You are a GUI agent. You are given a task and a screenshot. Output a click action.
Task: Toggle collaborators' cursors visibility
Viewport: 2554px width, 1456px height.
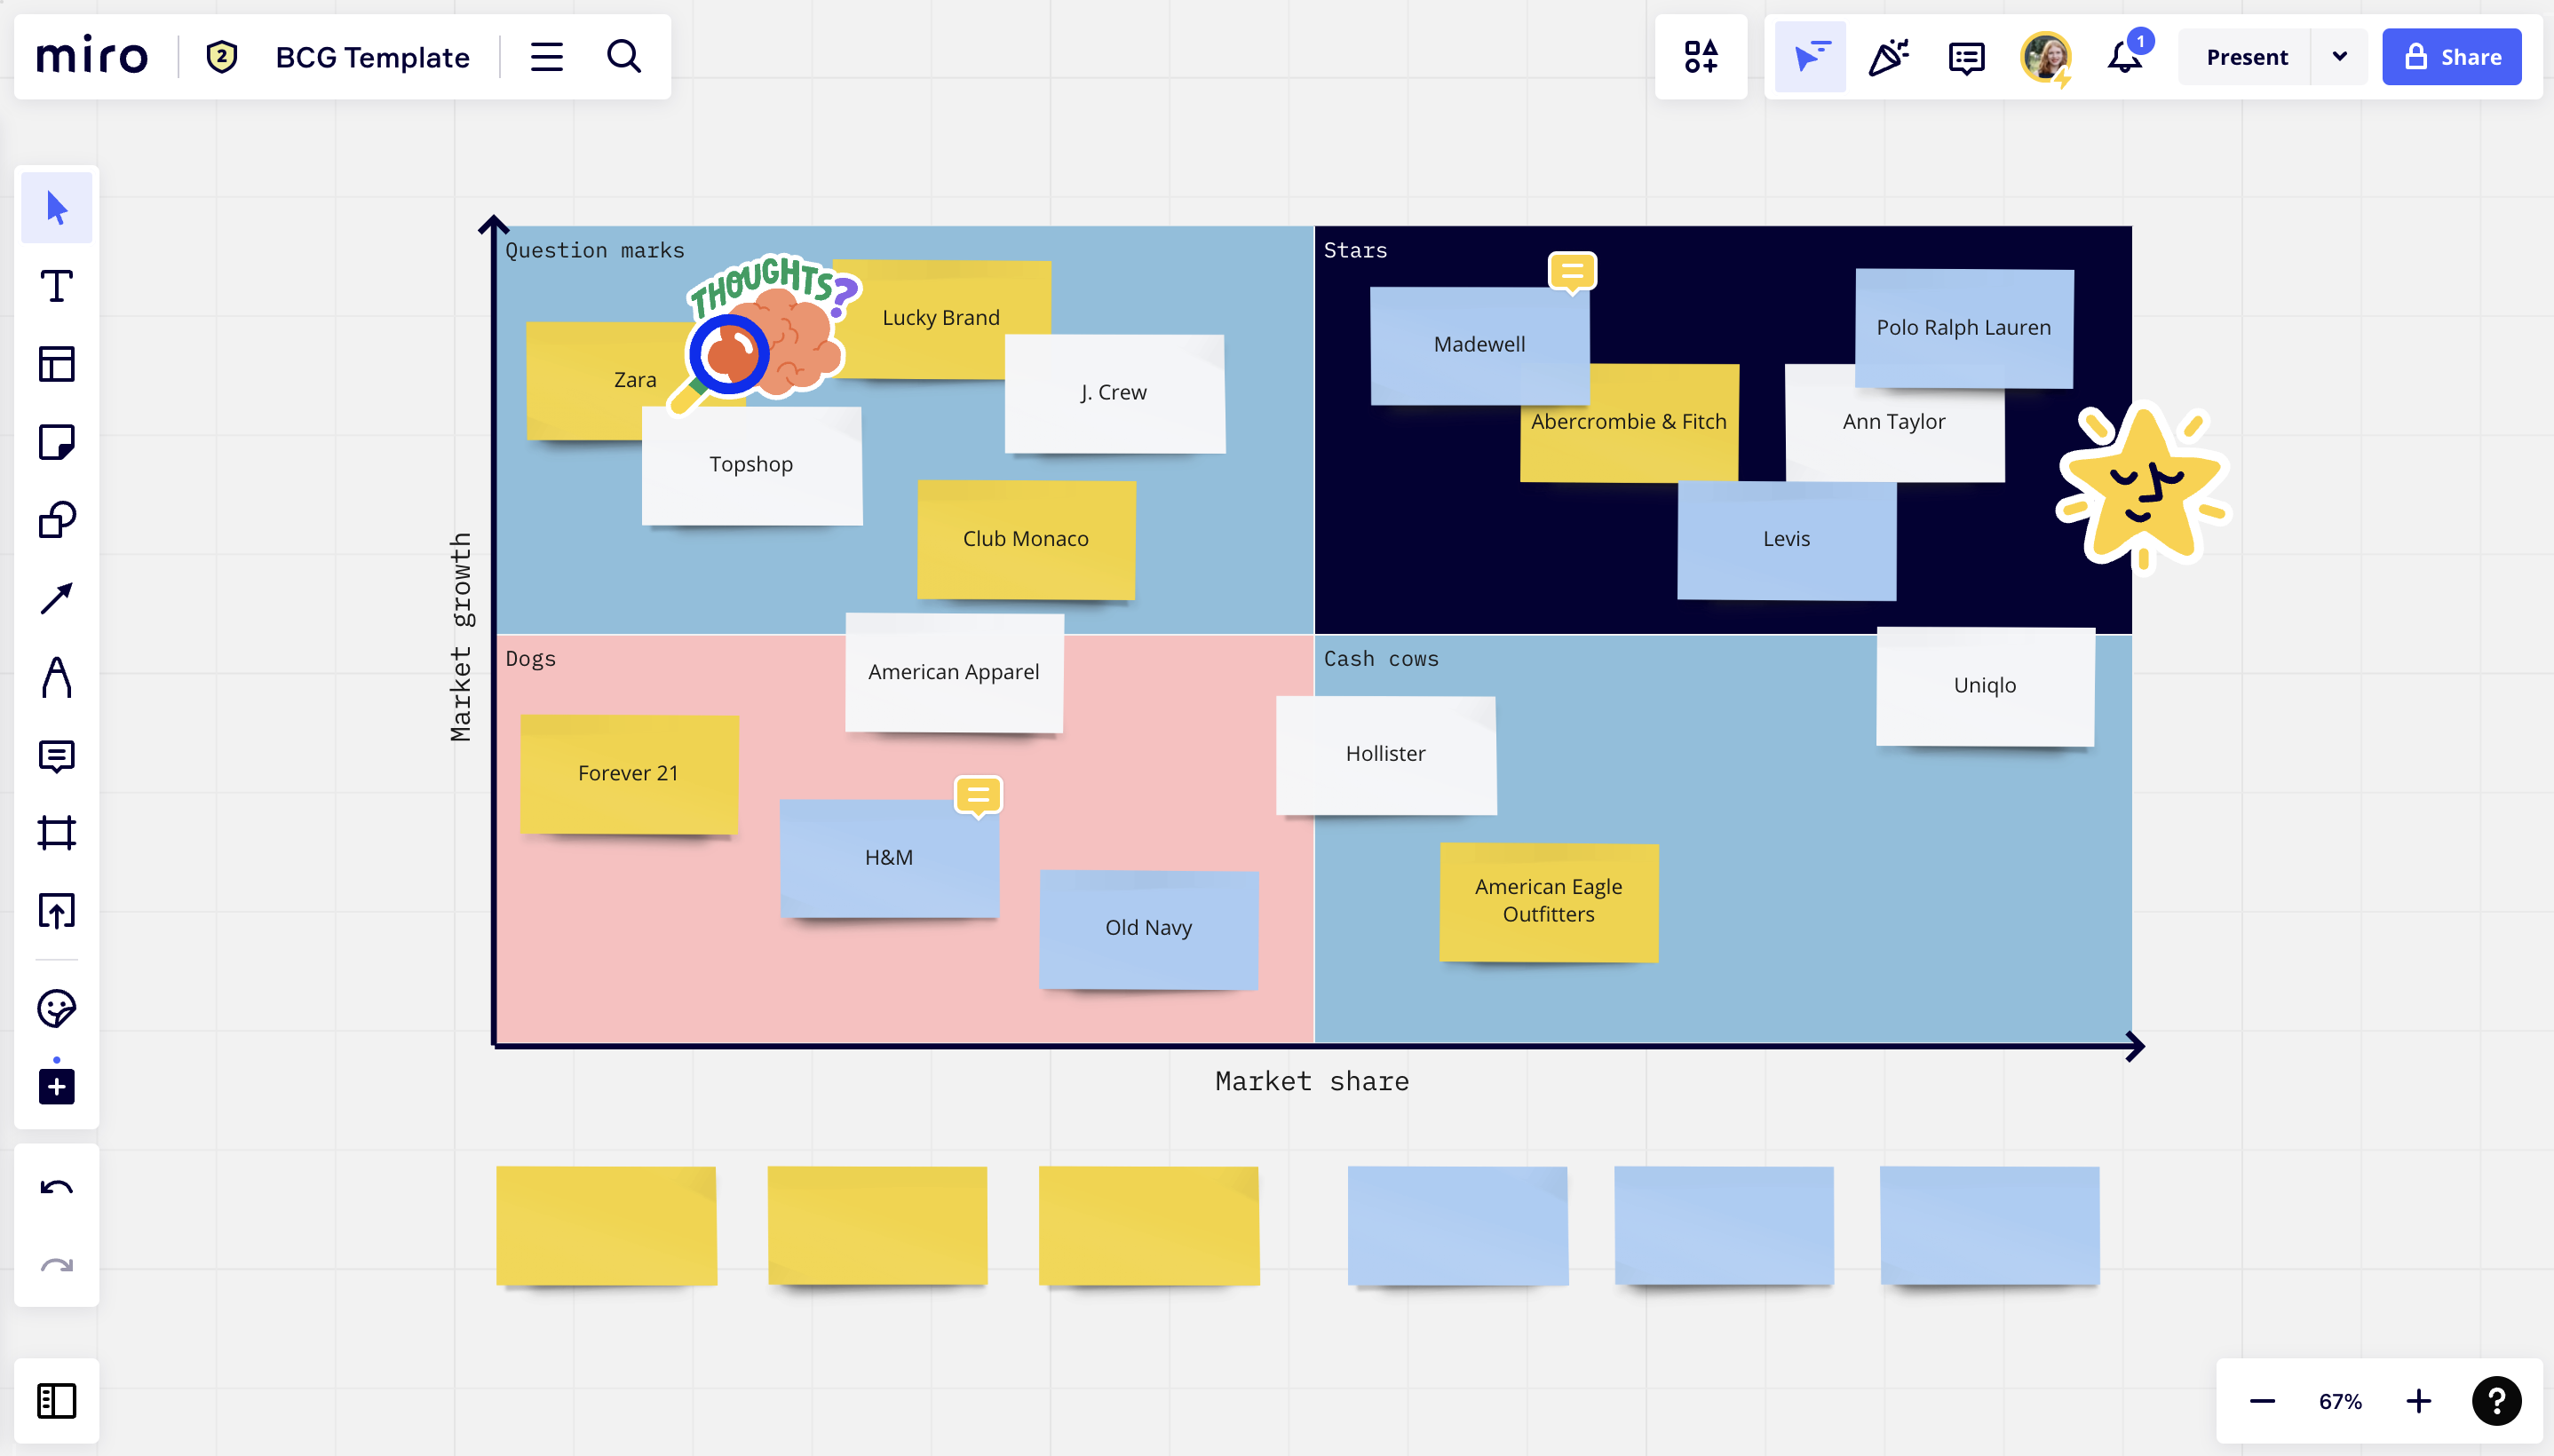(1811, 57)
